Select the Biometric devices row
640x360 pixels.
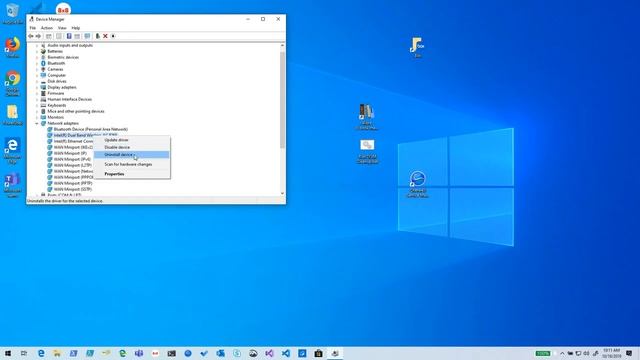click(59, 58)
